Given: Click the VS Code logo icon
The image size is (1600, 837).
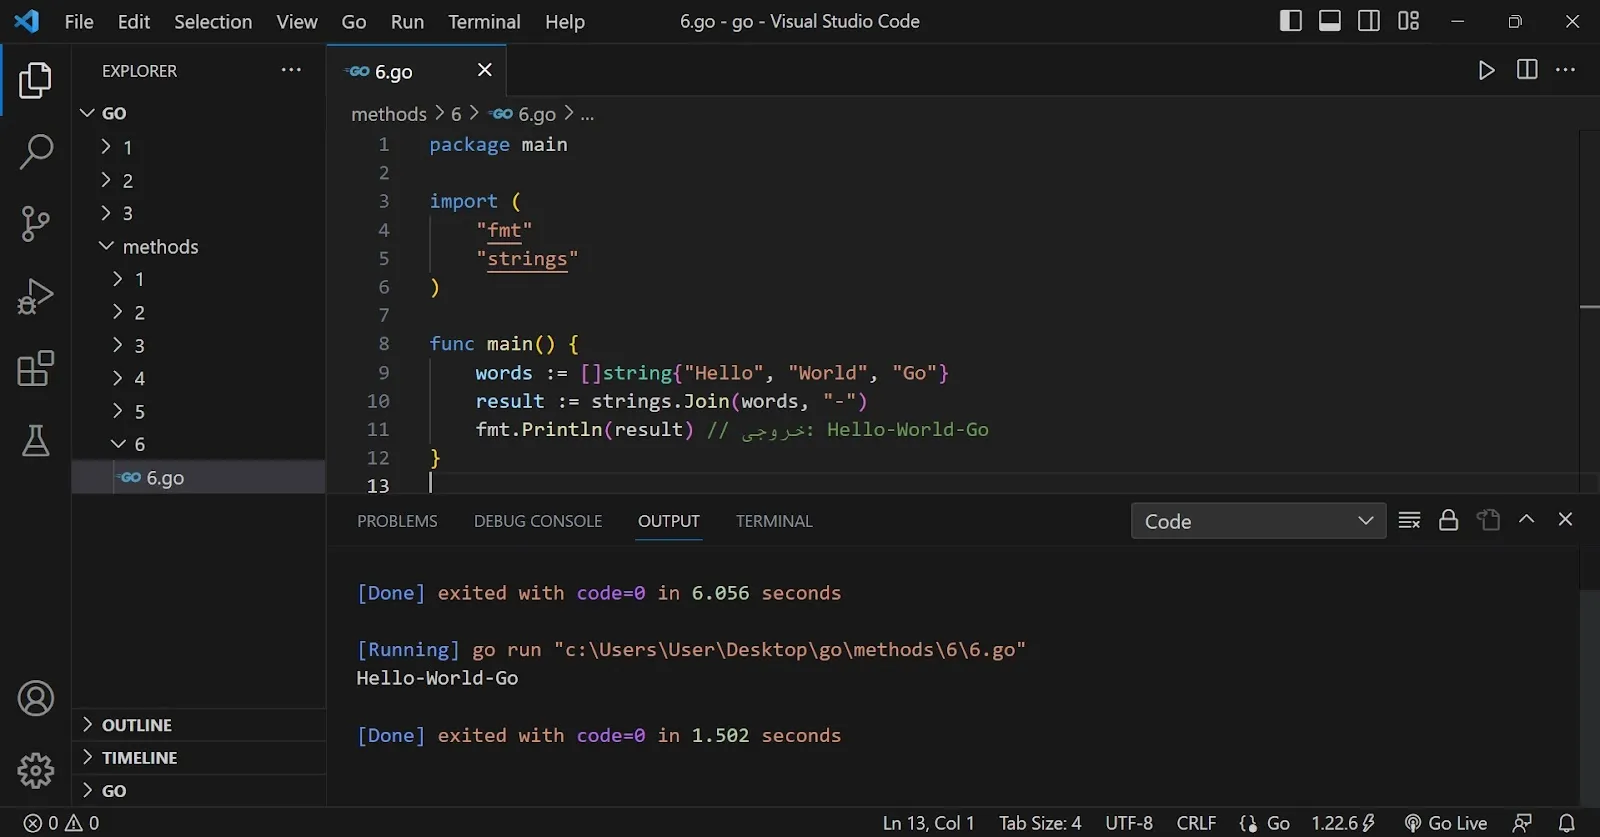Looking at the screenshot, I should pyautogui.click(x=27, y=21).
